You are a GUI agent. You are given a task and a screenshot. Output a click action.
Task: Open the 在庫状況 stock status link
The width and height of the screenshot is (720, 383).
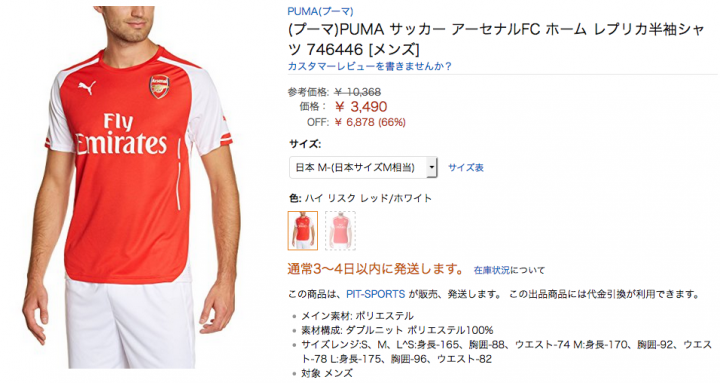pos(492,270)
